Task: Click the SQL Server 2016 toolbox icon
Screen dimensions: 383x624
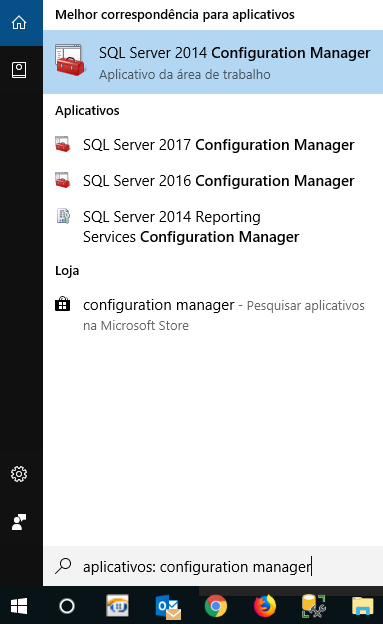Action: [63, 180]
